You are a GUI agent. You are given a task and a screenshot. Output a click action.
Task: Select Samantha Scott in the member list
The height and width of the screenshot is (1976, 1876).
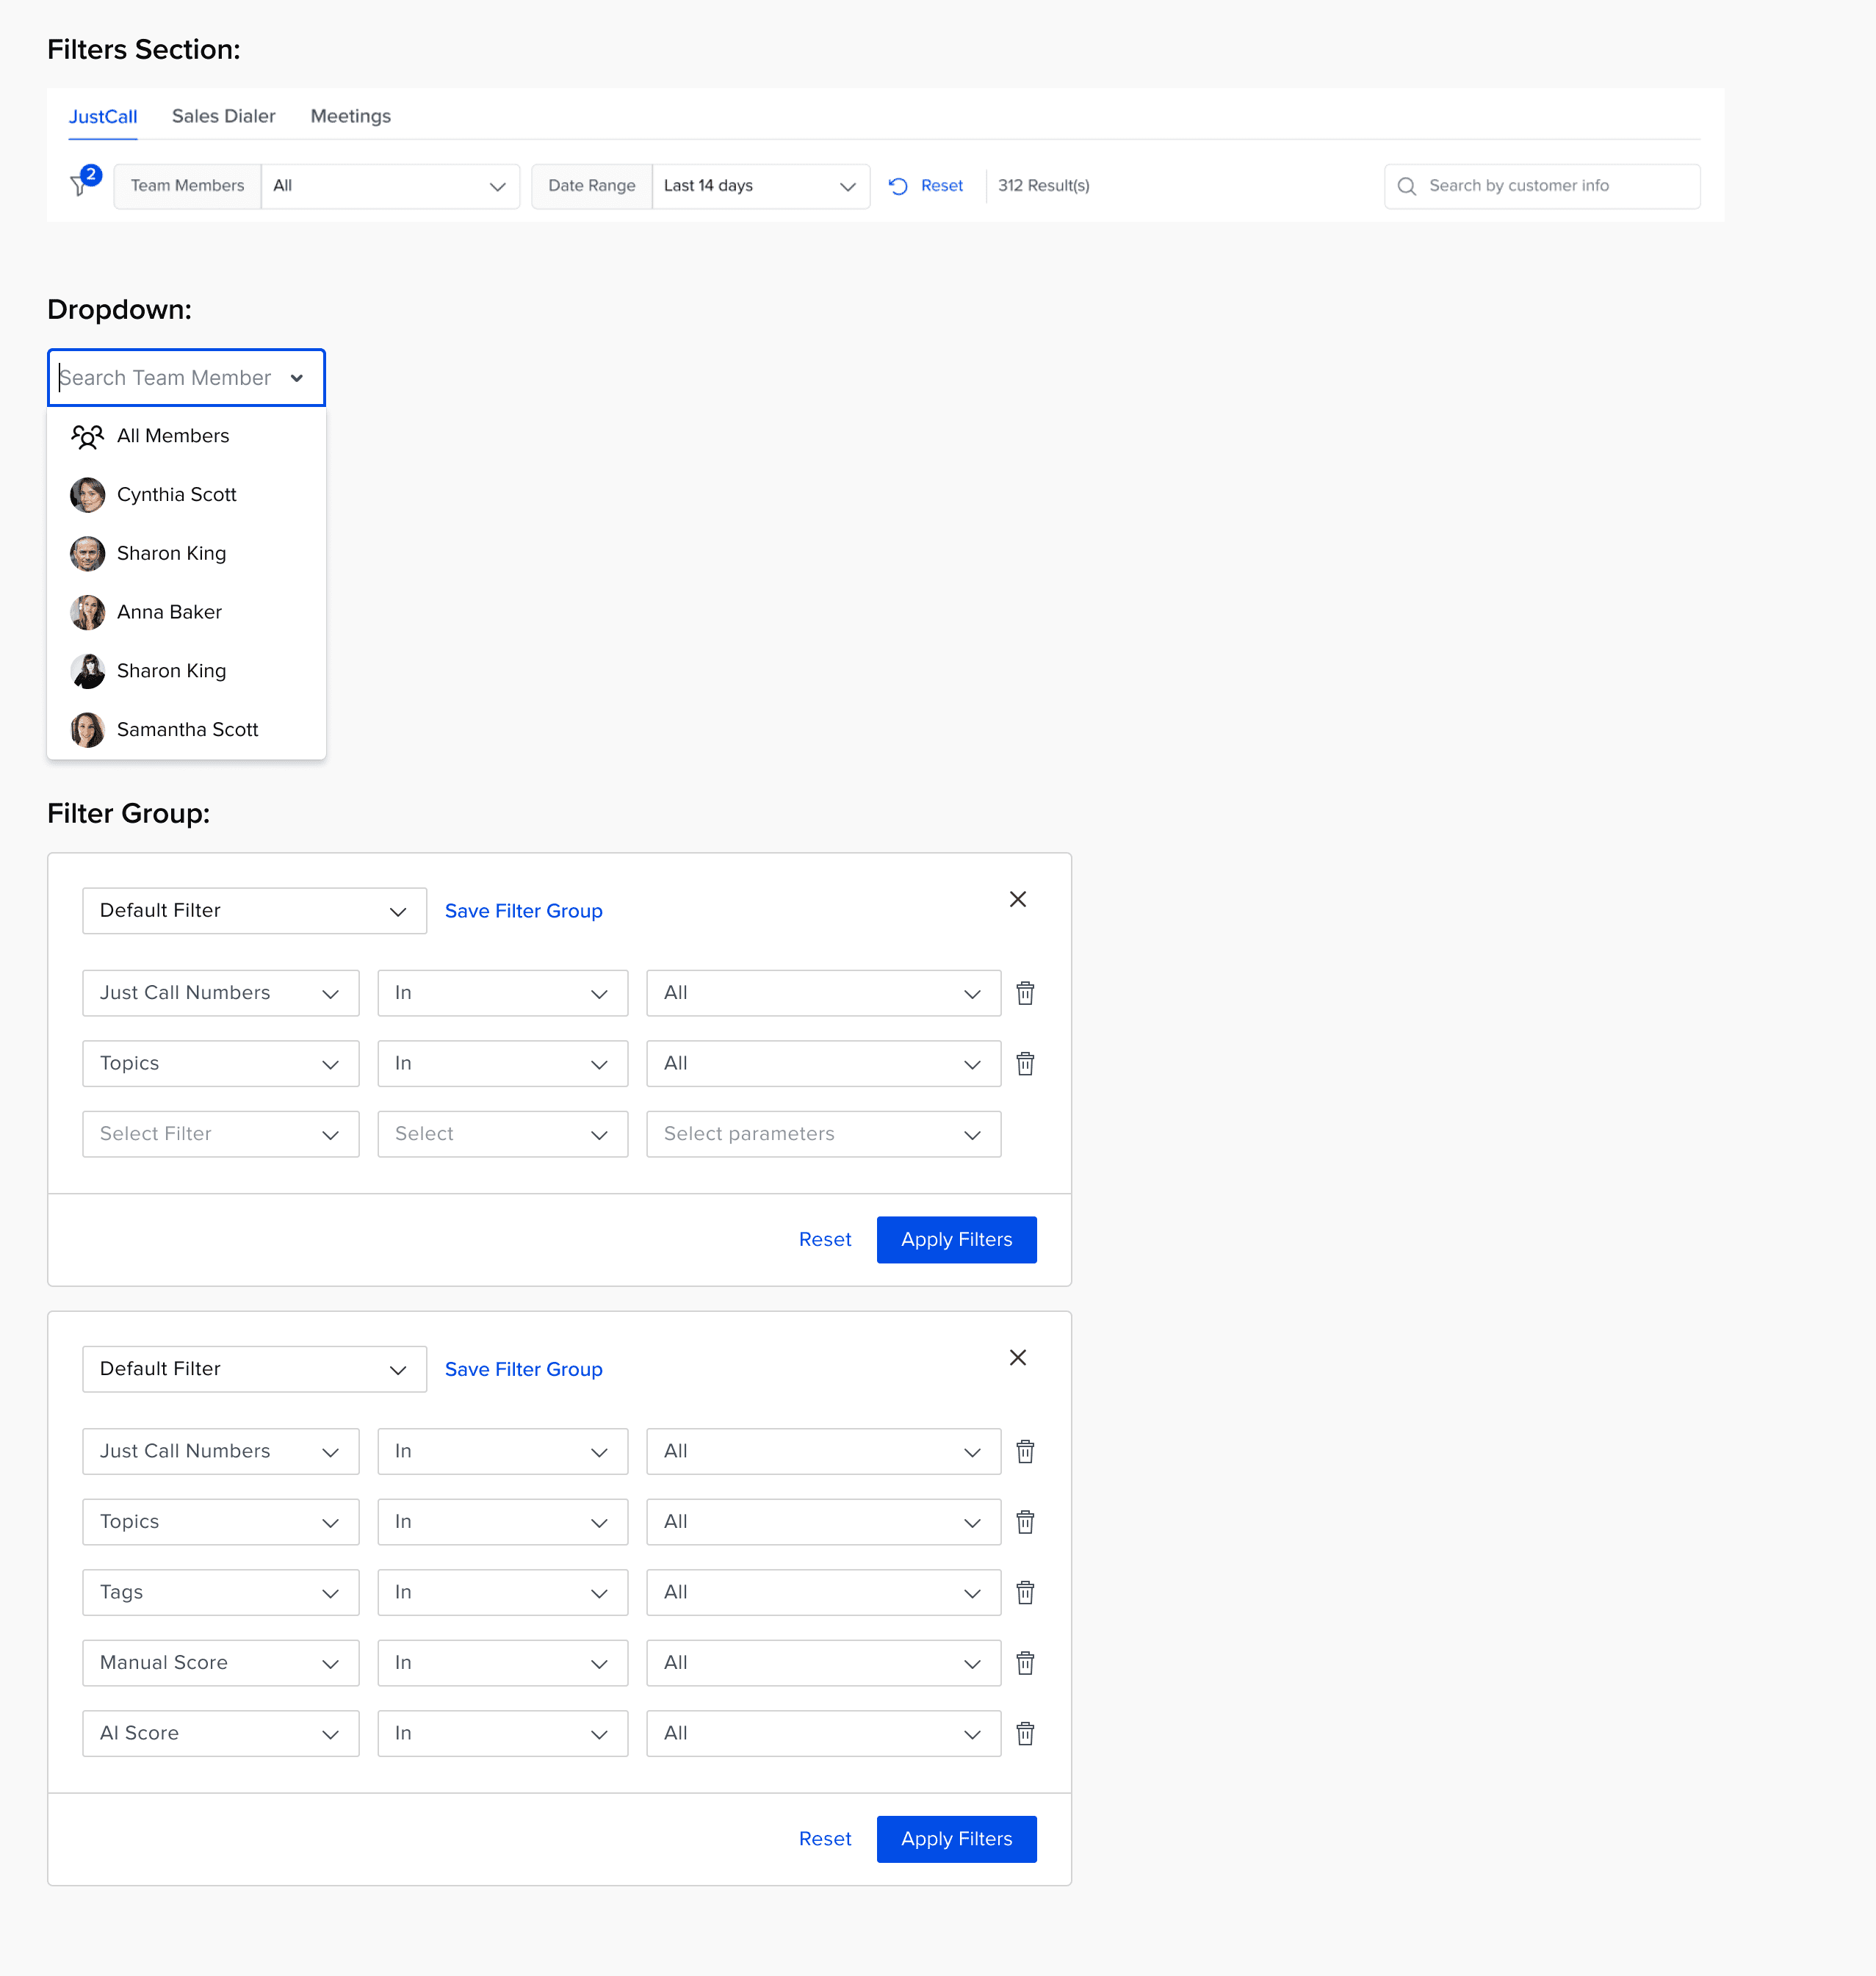[187, 730]
